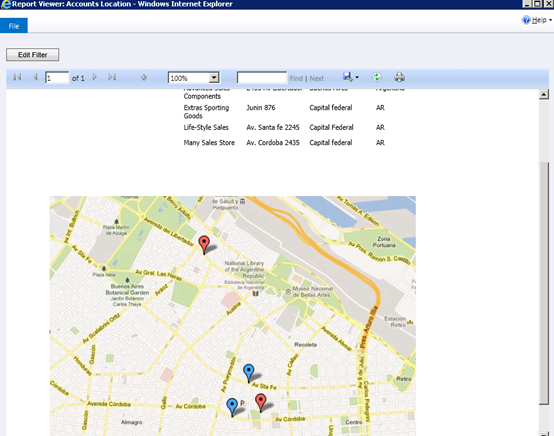Click Internet Explorer logo in title bar

pyautogui.click(x=6, y=4)
